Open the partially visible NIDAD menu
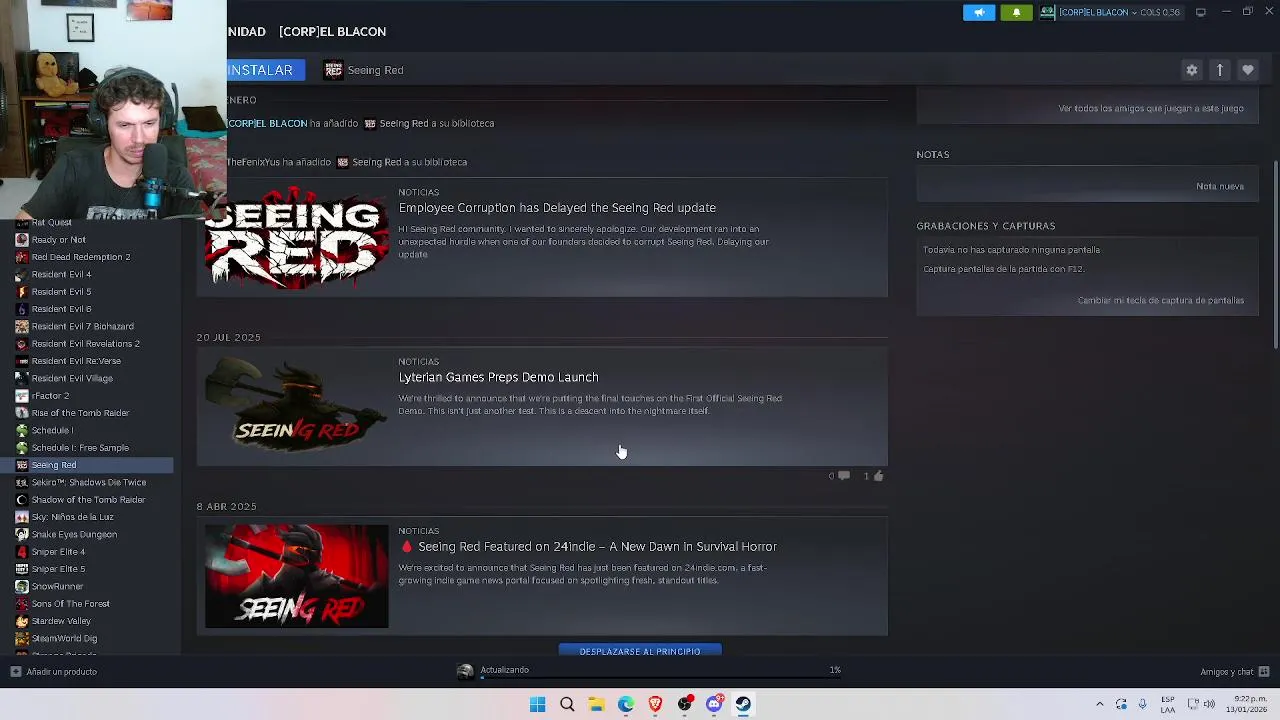The height and width of the screenshot is (720, 1280). click(246, 31)
